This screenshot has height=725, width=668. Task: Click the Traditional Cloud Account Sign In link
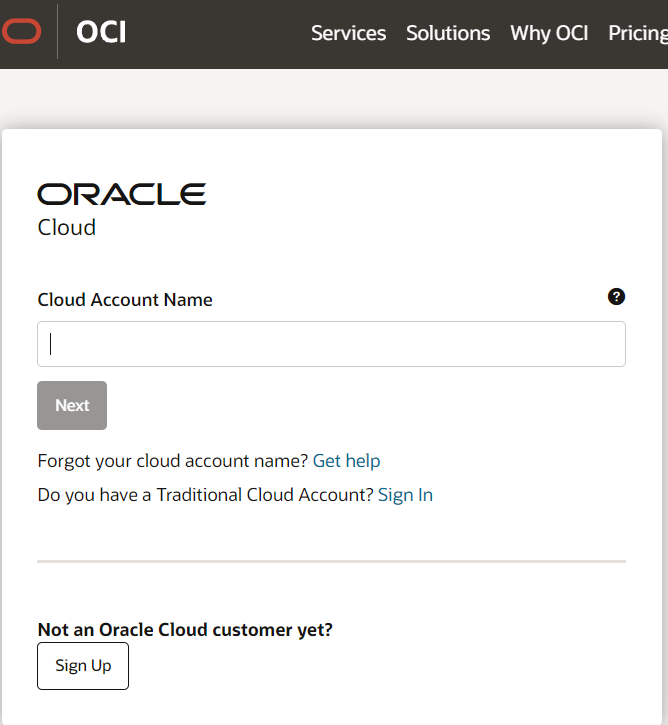tap(405, 495)
